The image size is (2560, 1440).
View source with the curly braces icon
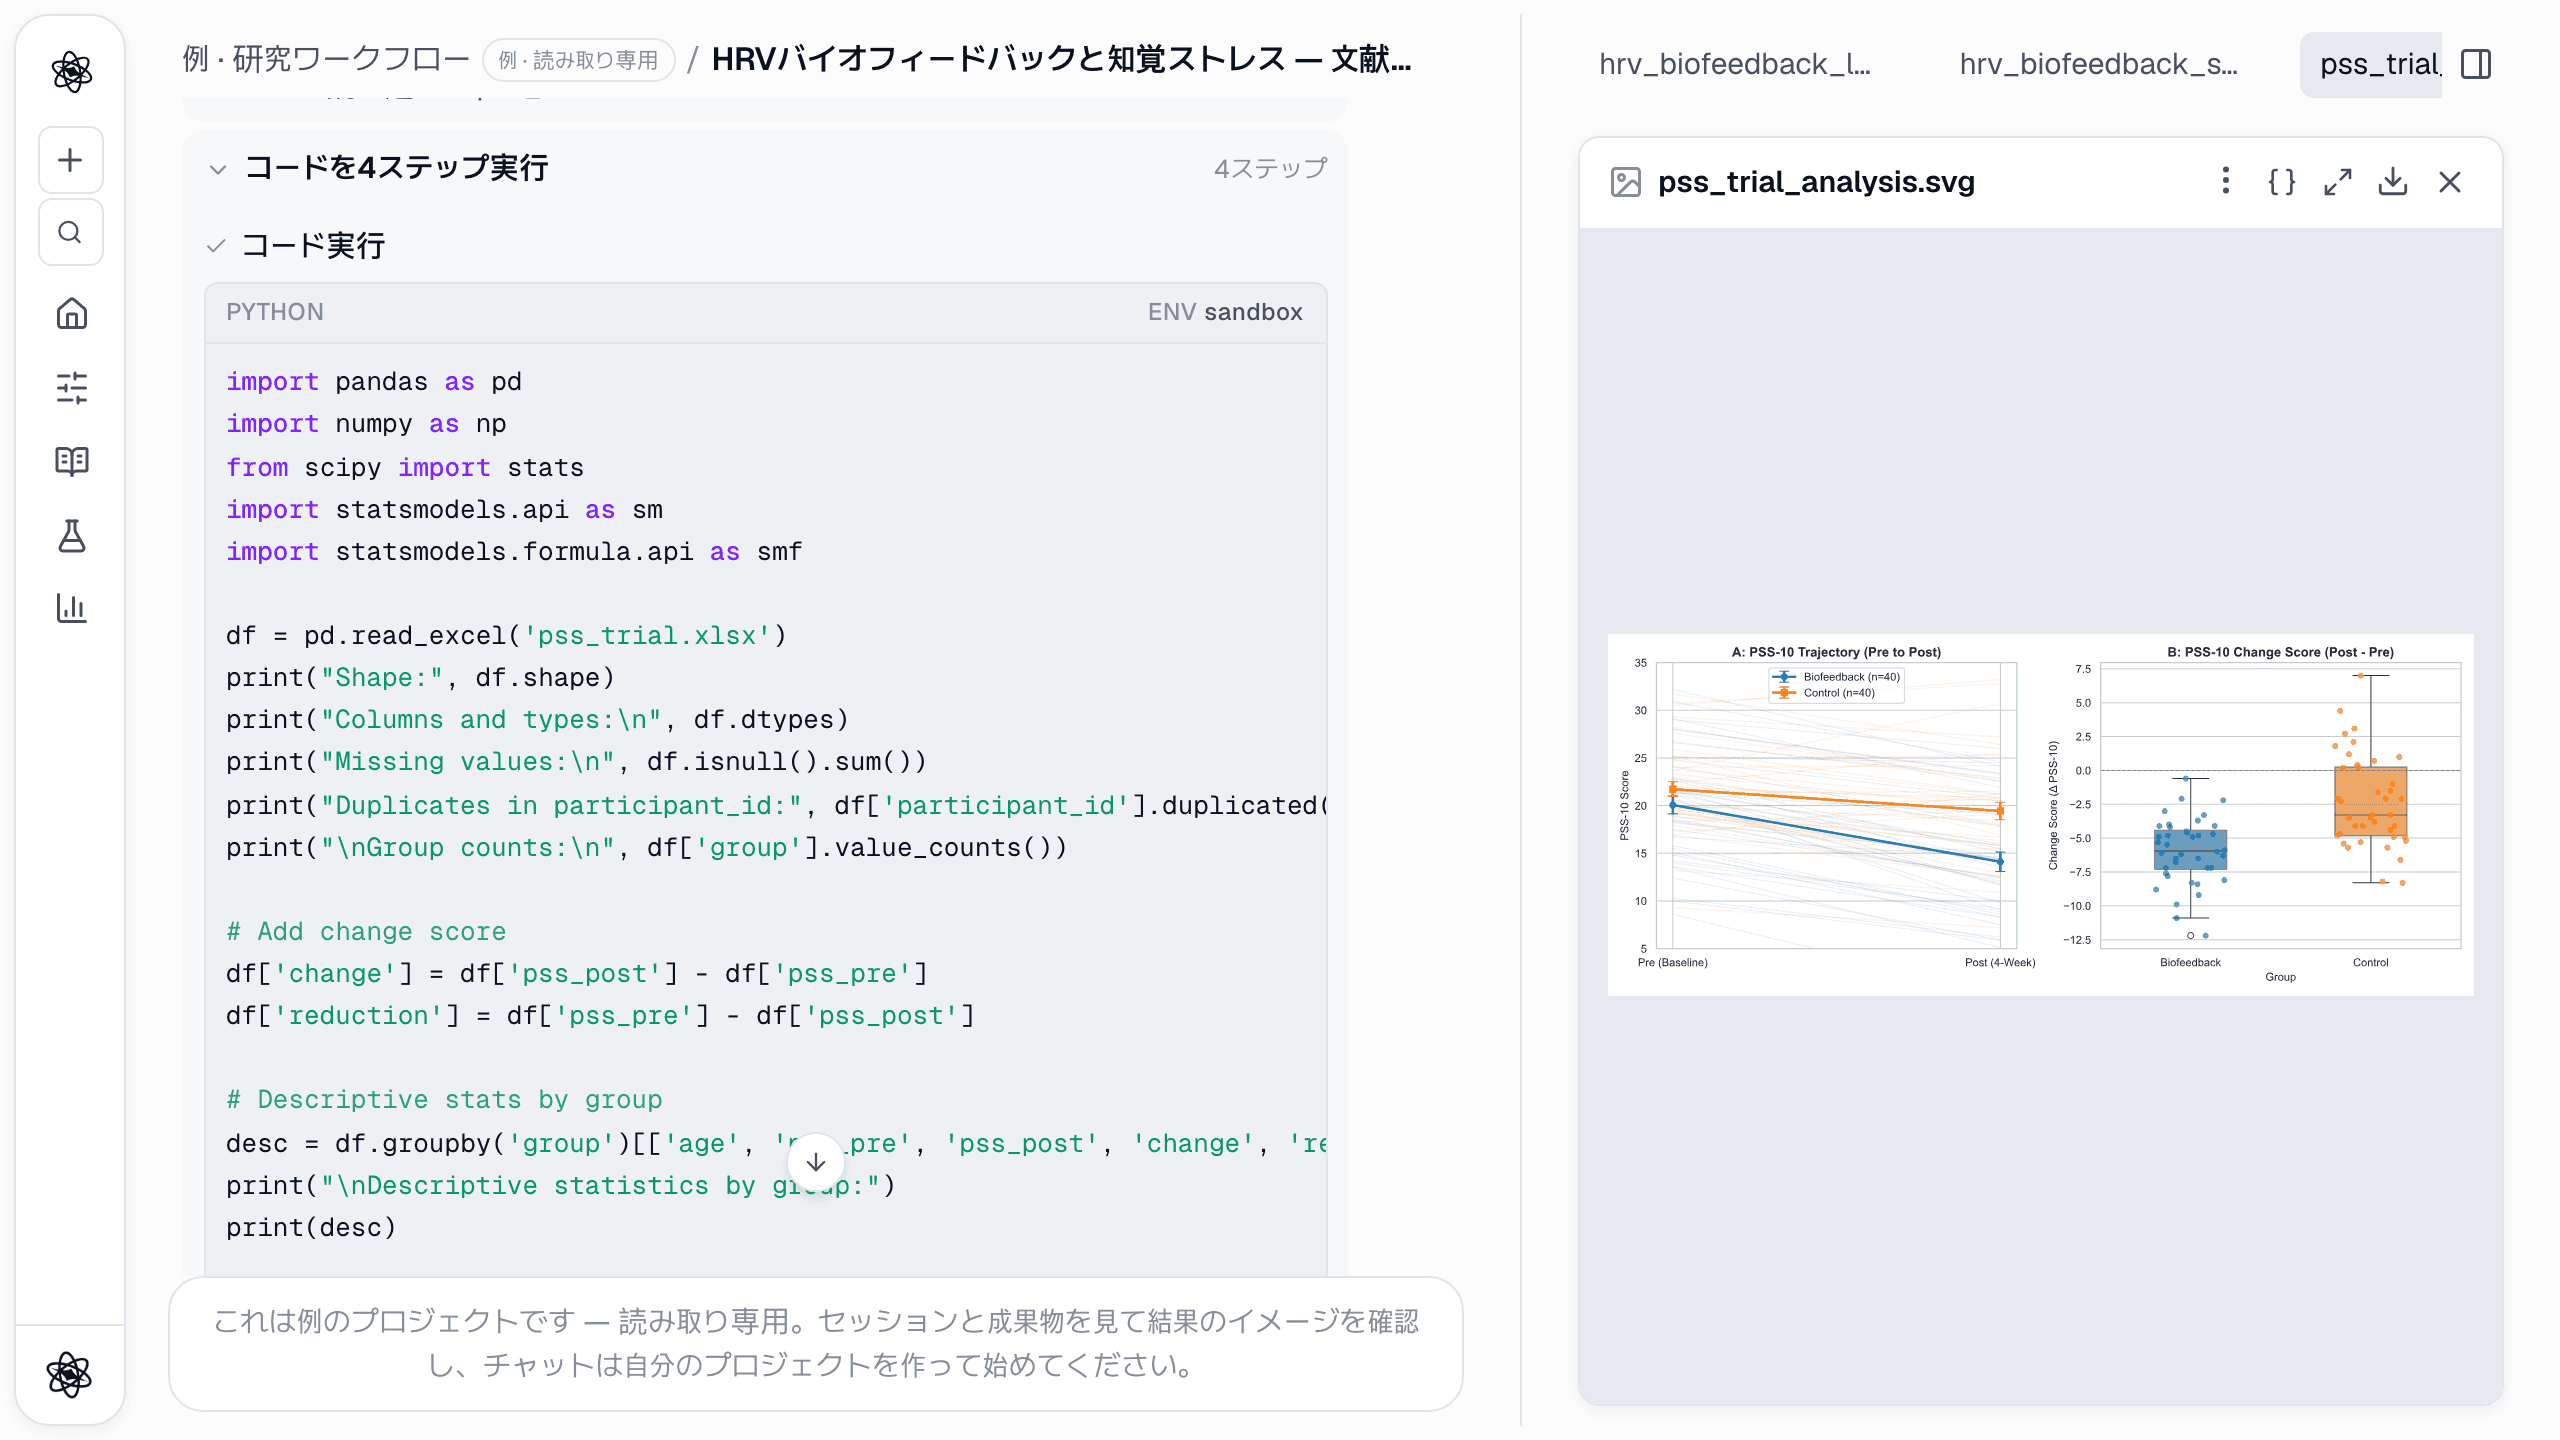(2282, 181)
